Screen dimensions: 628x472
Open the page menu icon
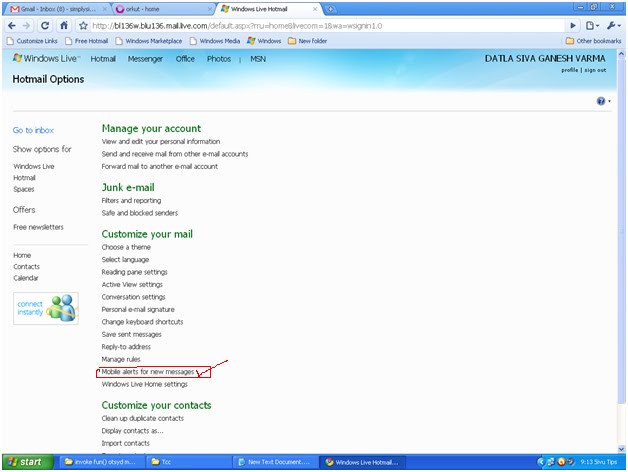(592, 26)
